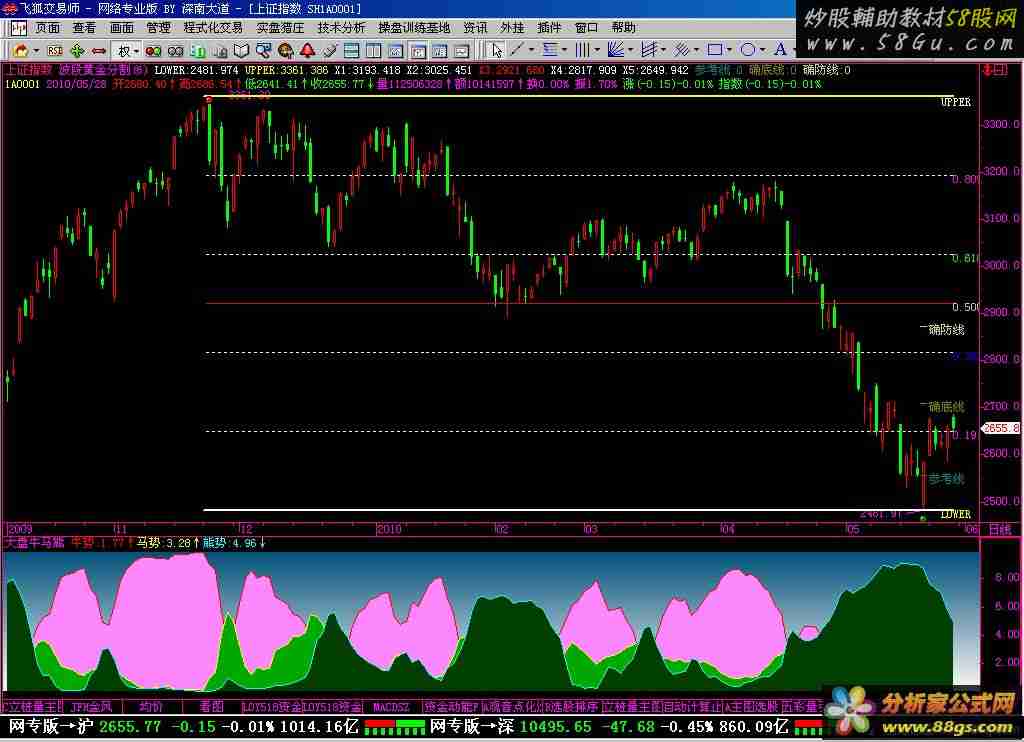
Task: Expand the line tool dropdown arrow
Action: click(x=531, y=50)
